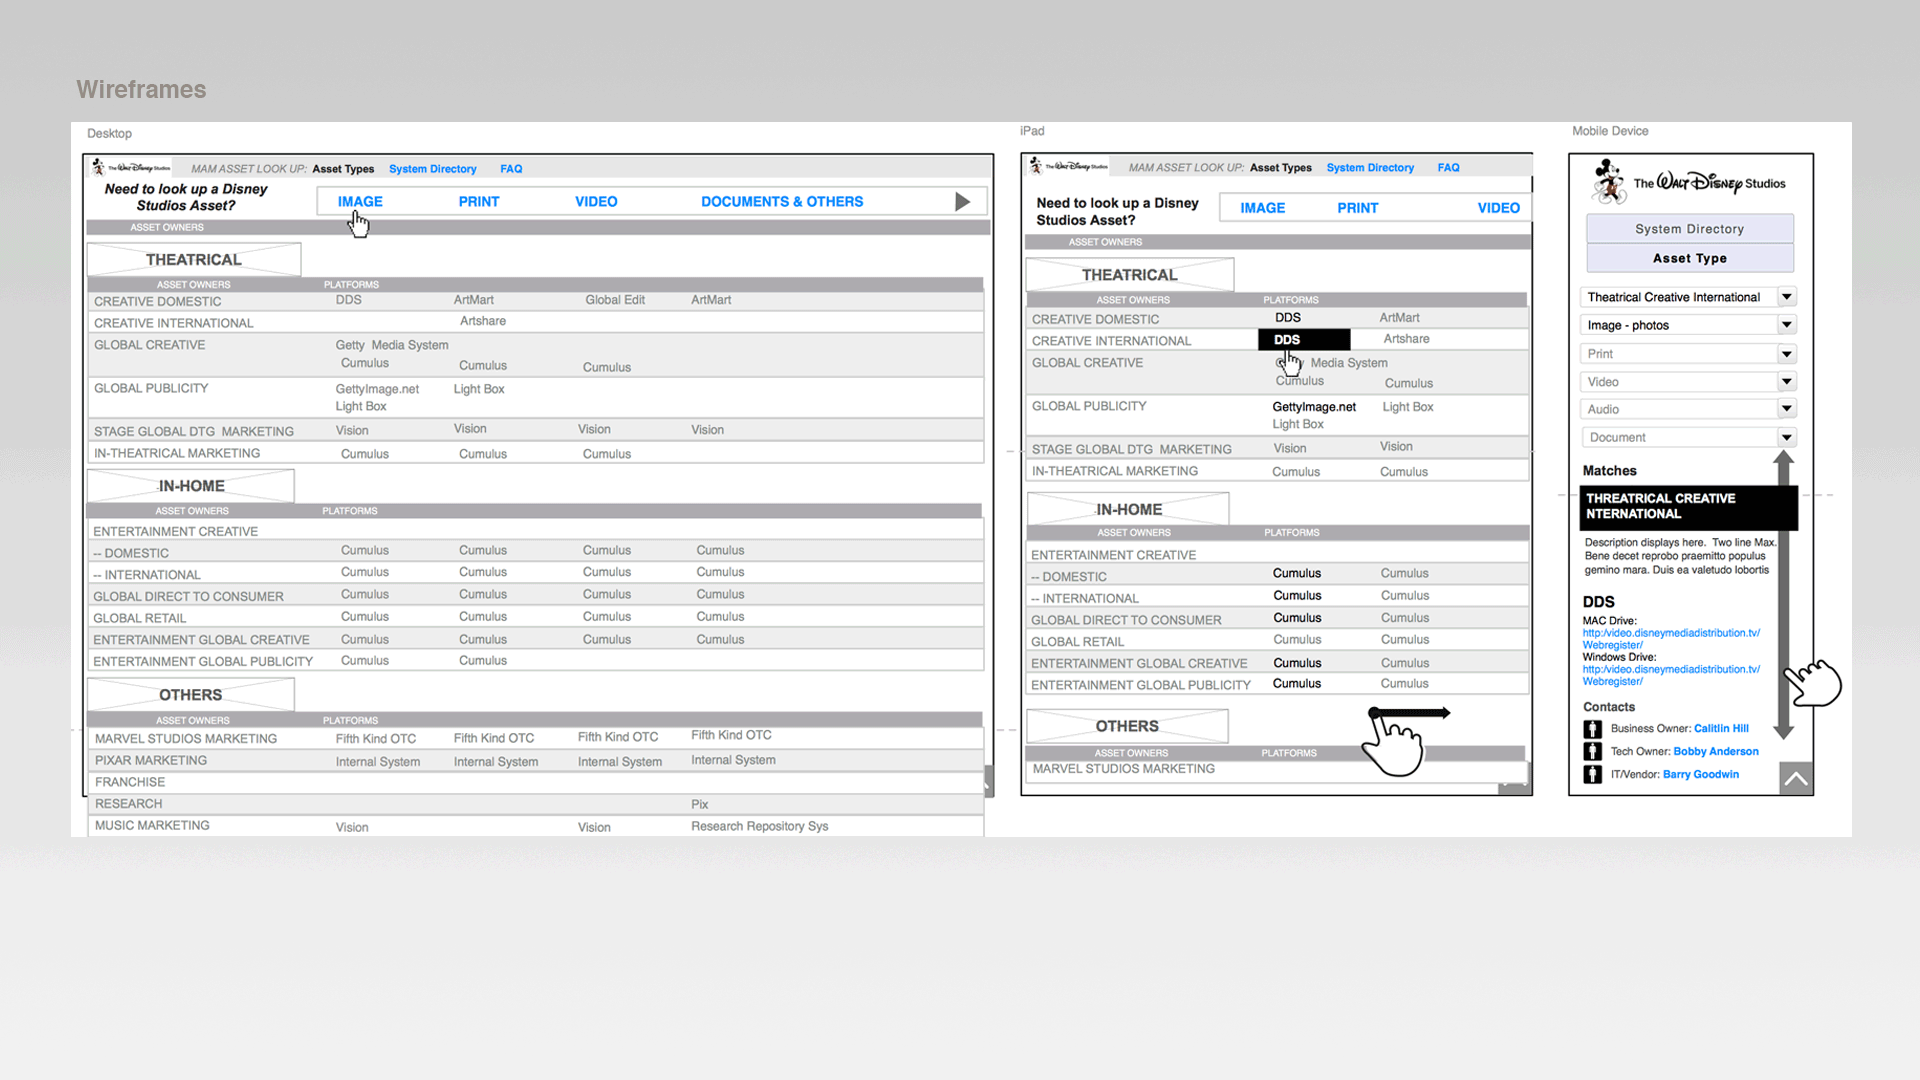Click MARVEL STUDIOS MARKETING row in iPad

coord(1277,769)
